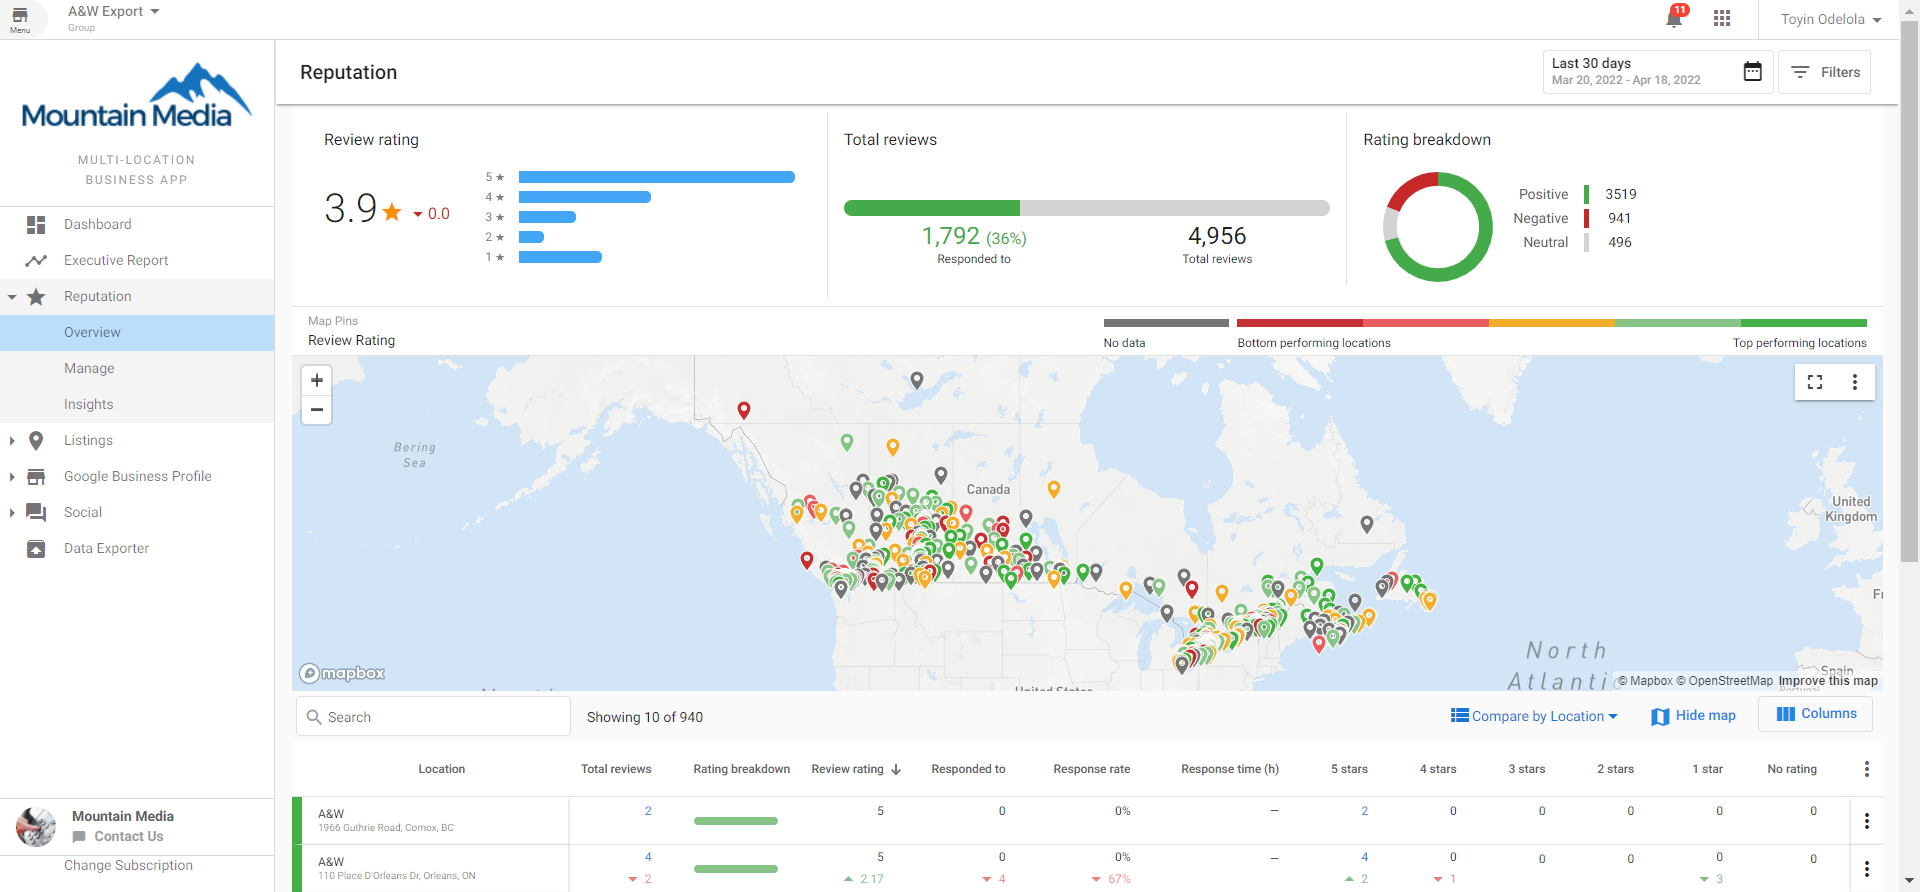Click the Reputation star icon
1920x892 pixels.
point(36,296)
